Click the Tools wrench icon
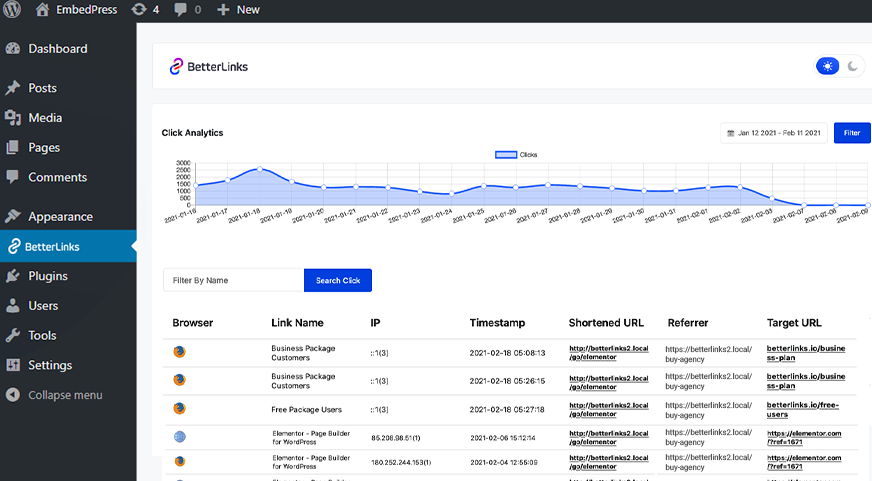 tap(13, 335)
